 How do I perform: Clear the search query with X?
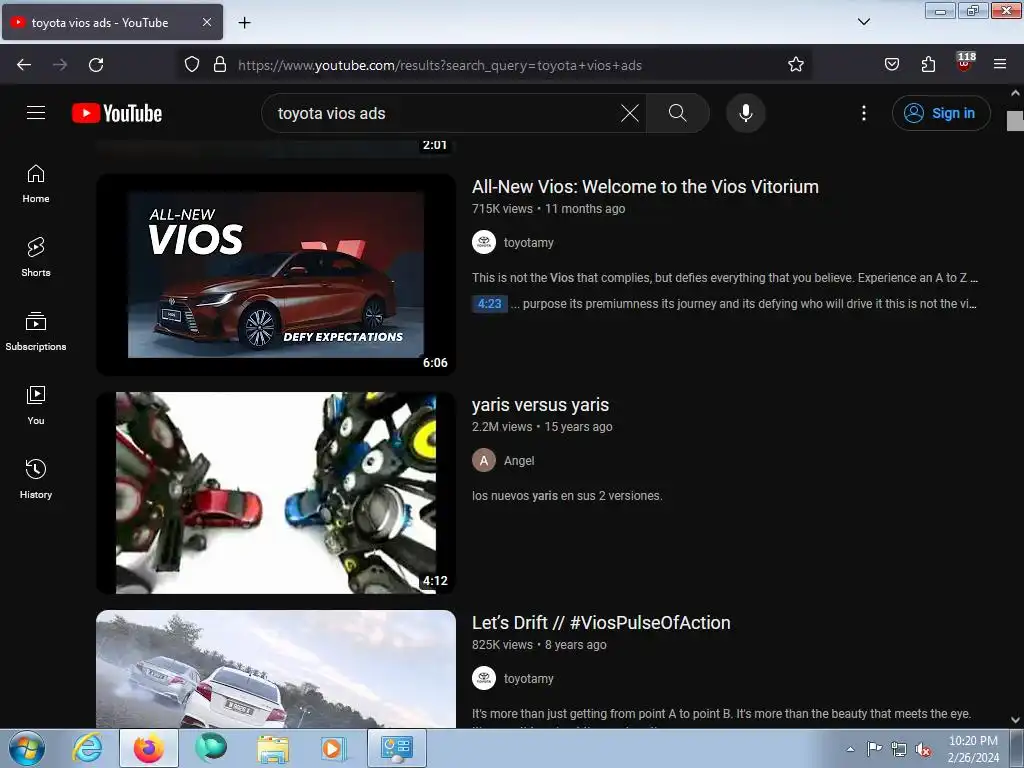(630, 113)
